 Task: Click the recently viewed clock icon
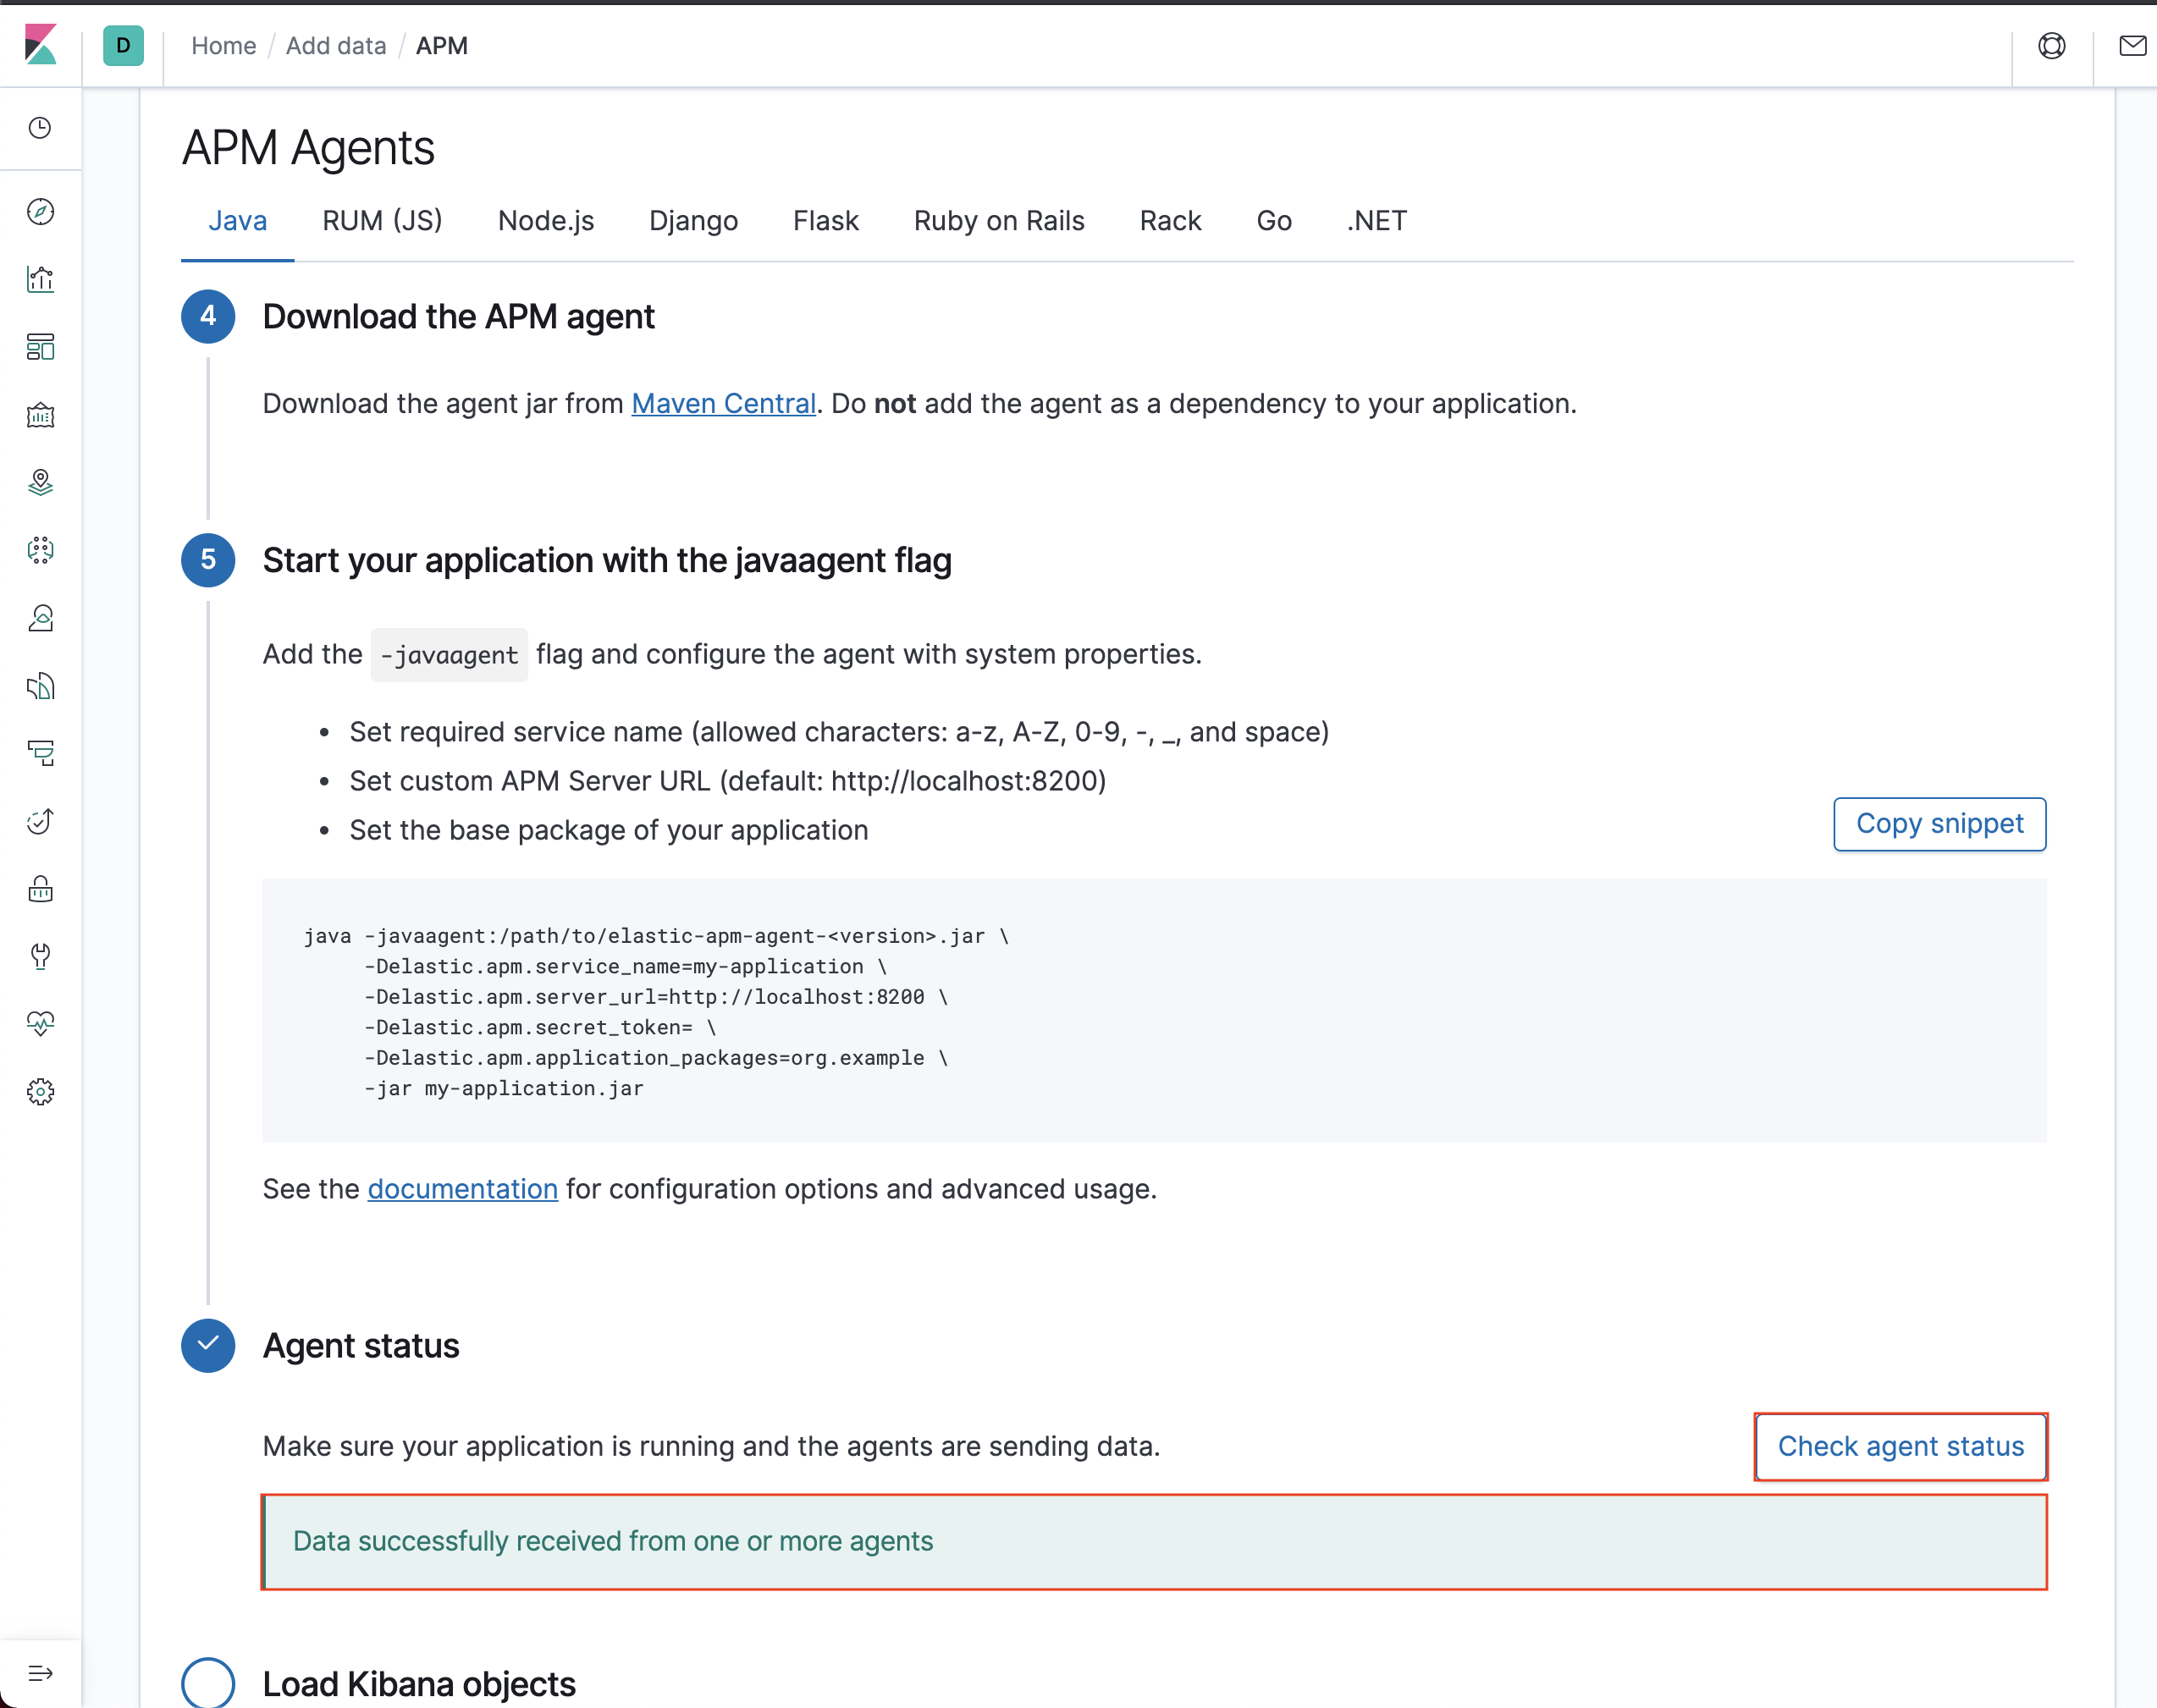tap(40, 128)
